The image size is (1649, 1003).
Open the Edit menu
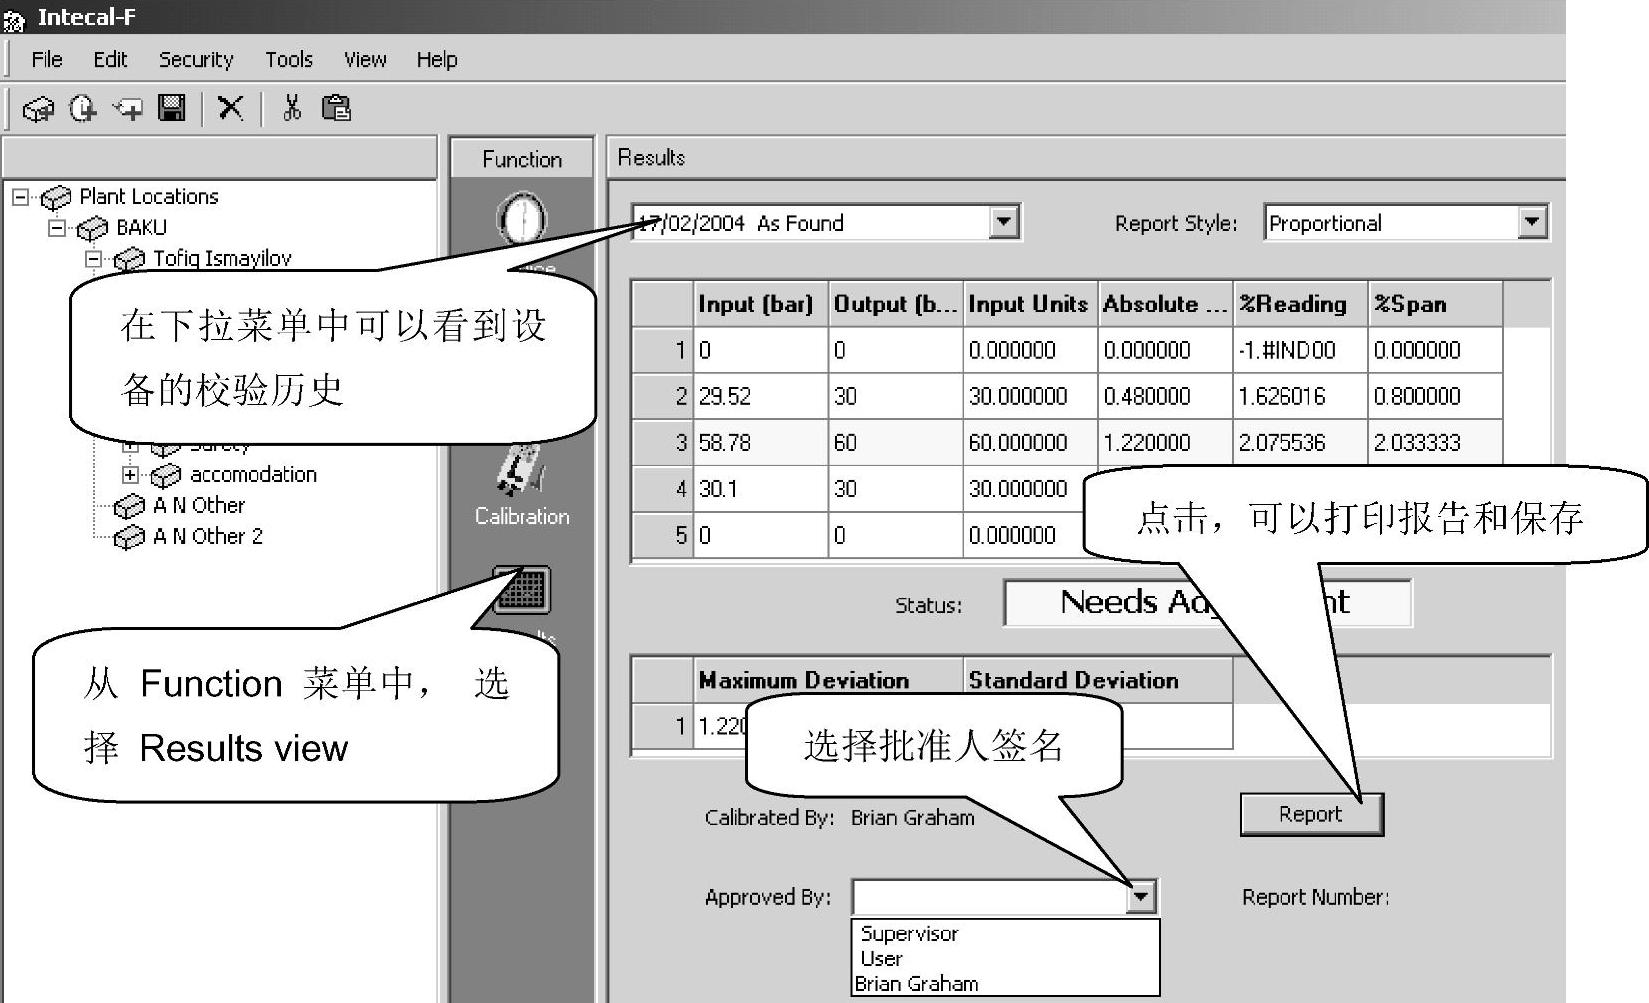coord(110,59)
